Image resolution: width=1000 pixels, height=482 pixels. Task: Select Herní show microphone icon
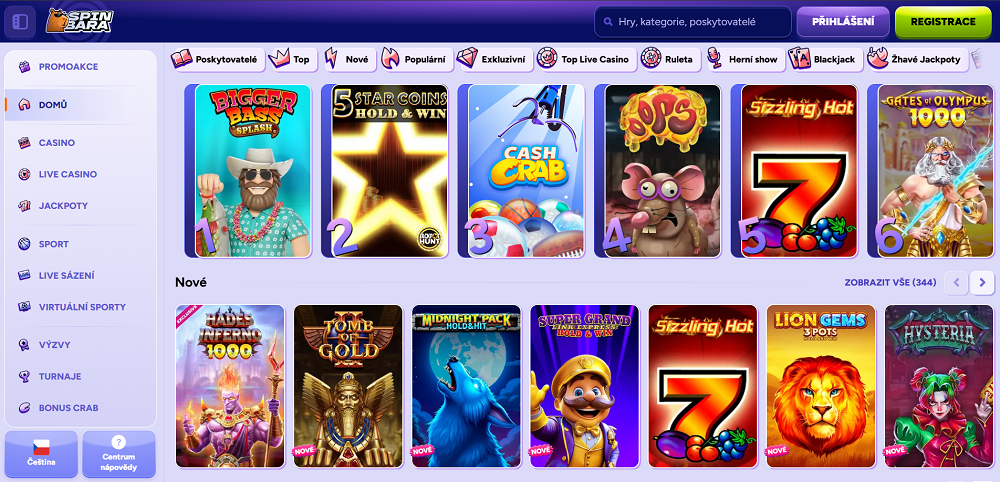(x=715, y=59)
